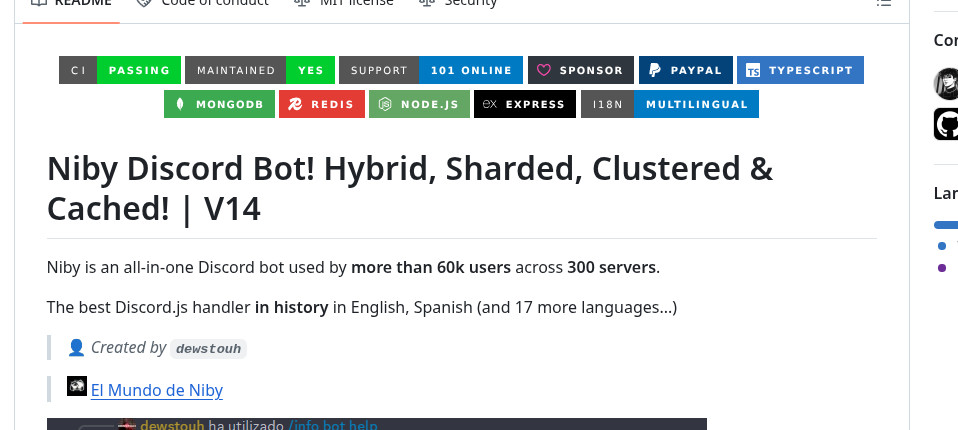Screen dimensions: 958x430
Task: Switch to the Security tab
Action: click(458, 3)
